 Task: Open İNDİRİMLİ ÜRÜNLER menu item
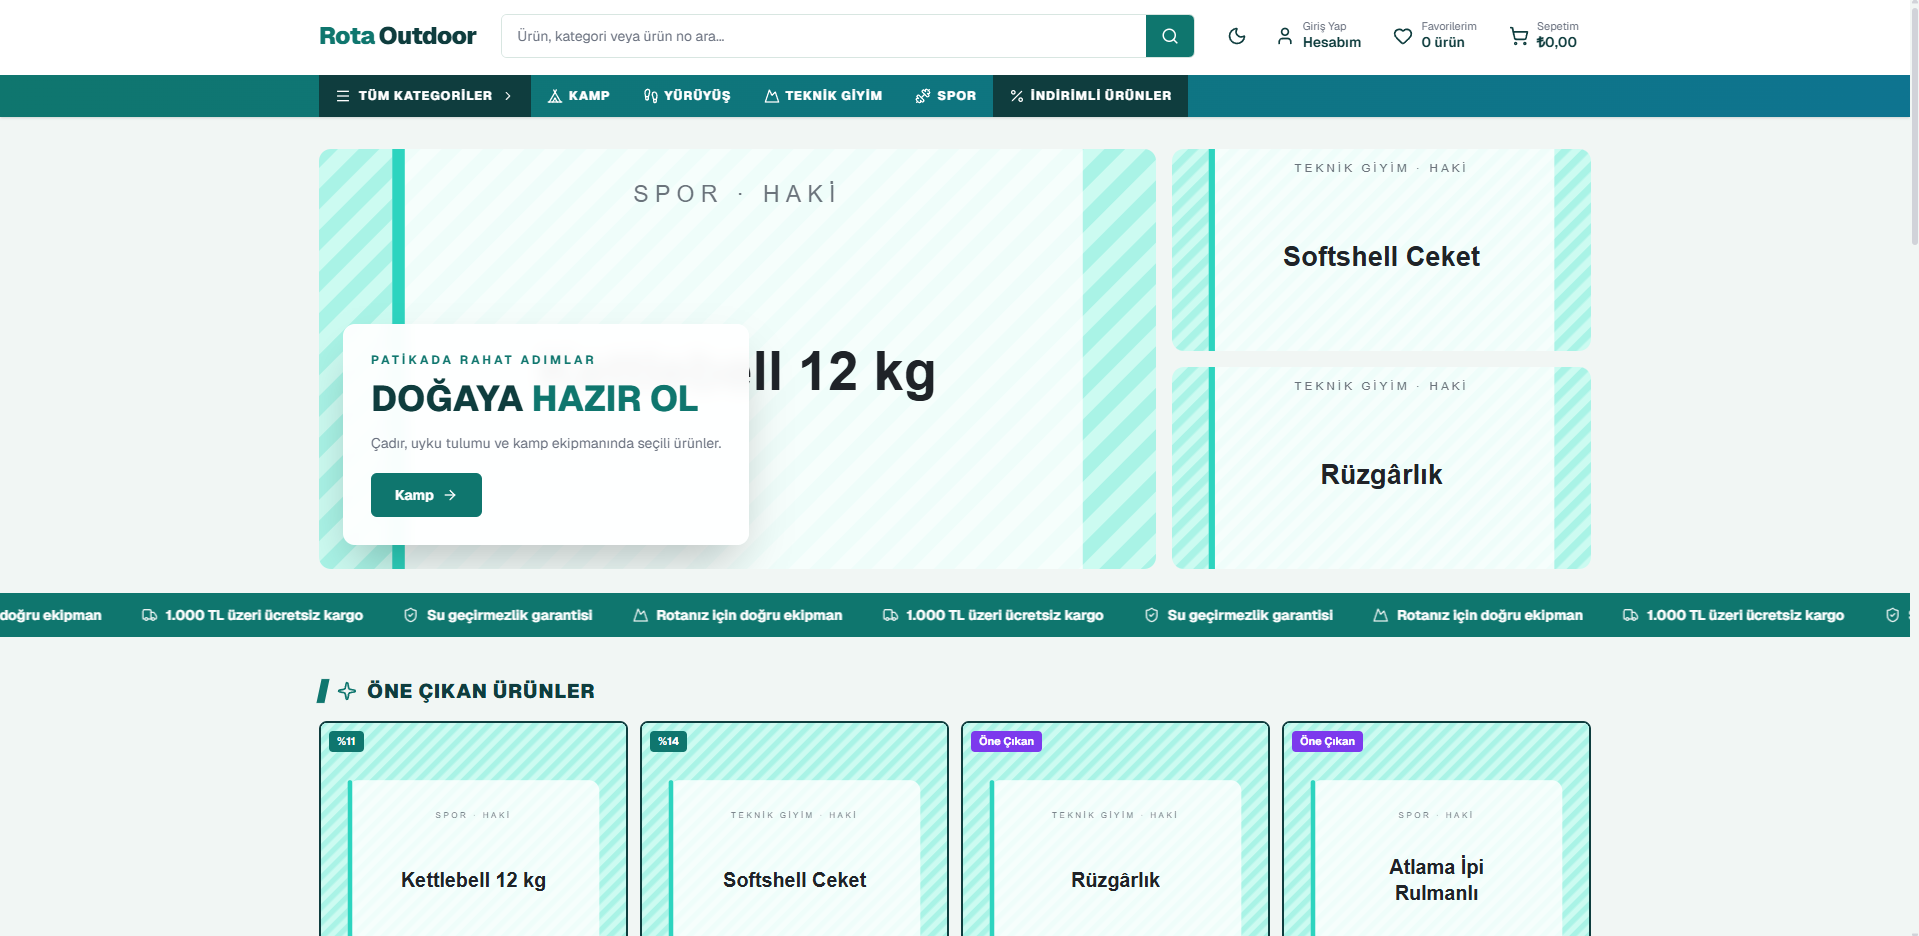pos(1090,96)
